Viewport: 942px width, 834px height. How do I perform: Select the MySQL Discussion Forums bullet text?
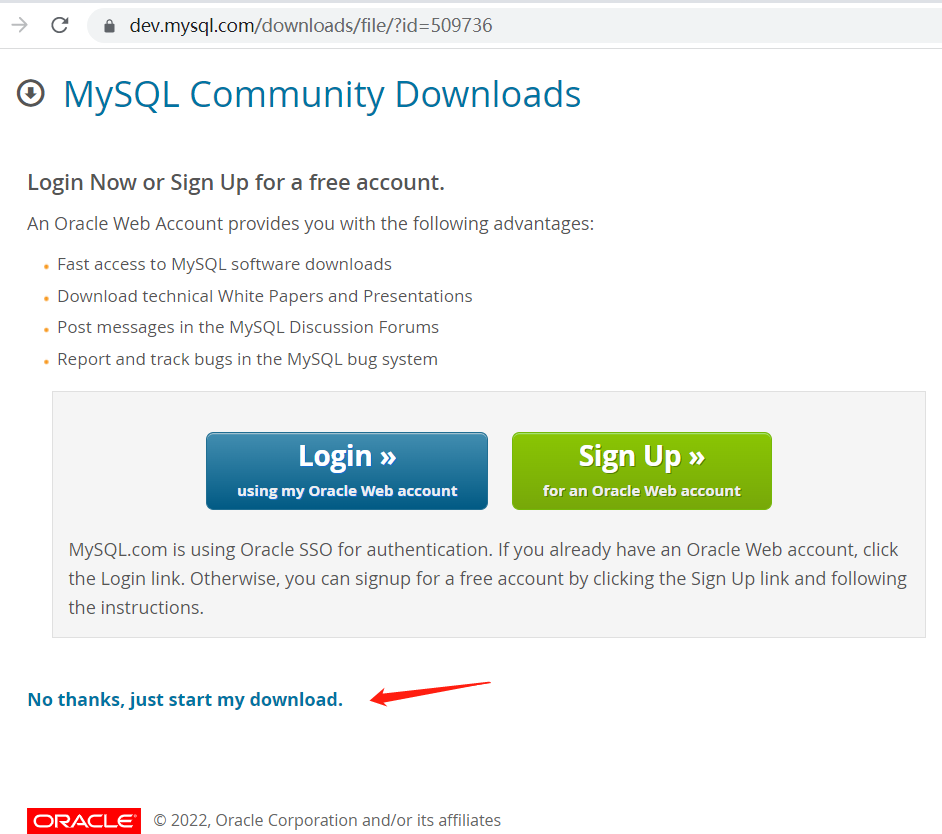248,327
